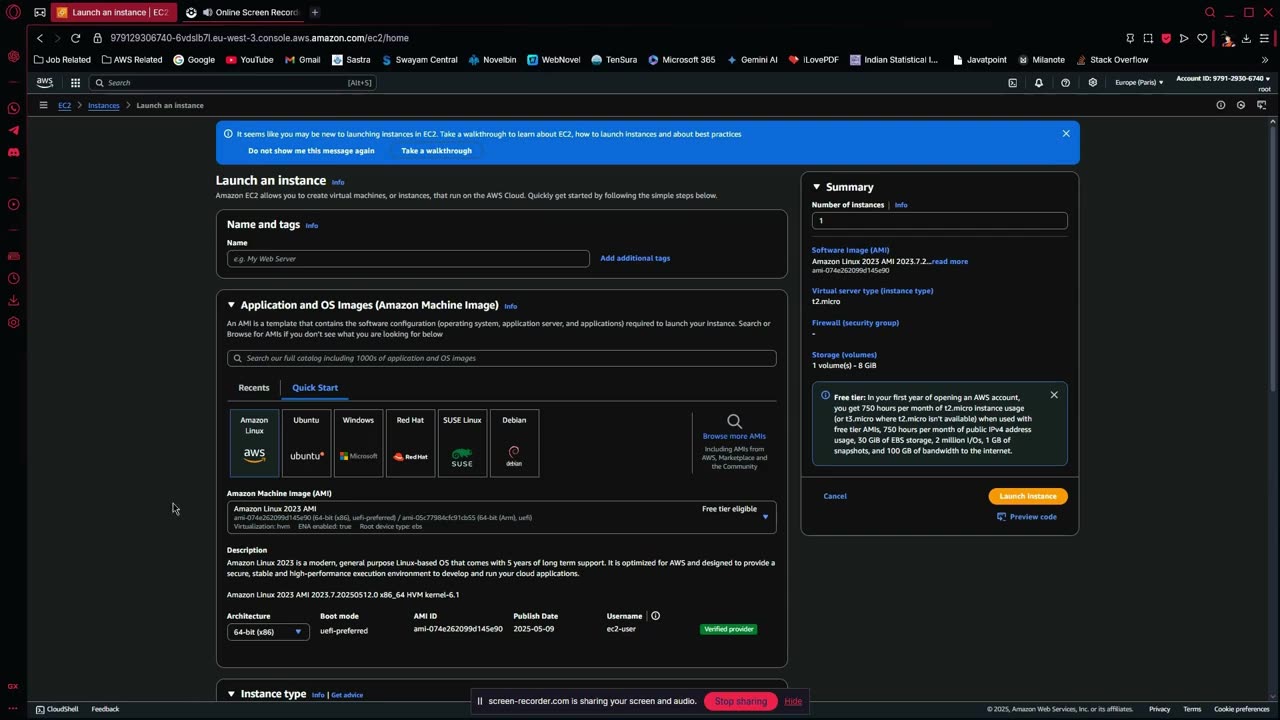
Task: Select the Ubuntu AMI tile
Action: (306, 442)
